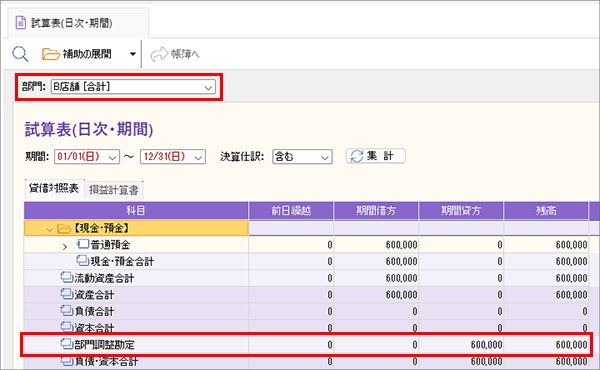Select the 負債合計 row label

tap(94, 311)
